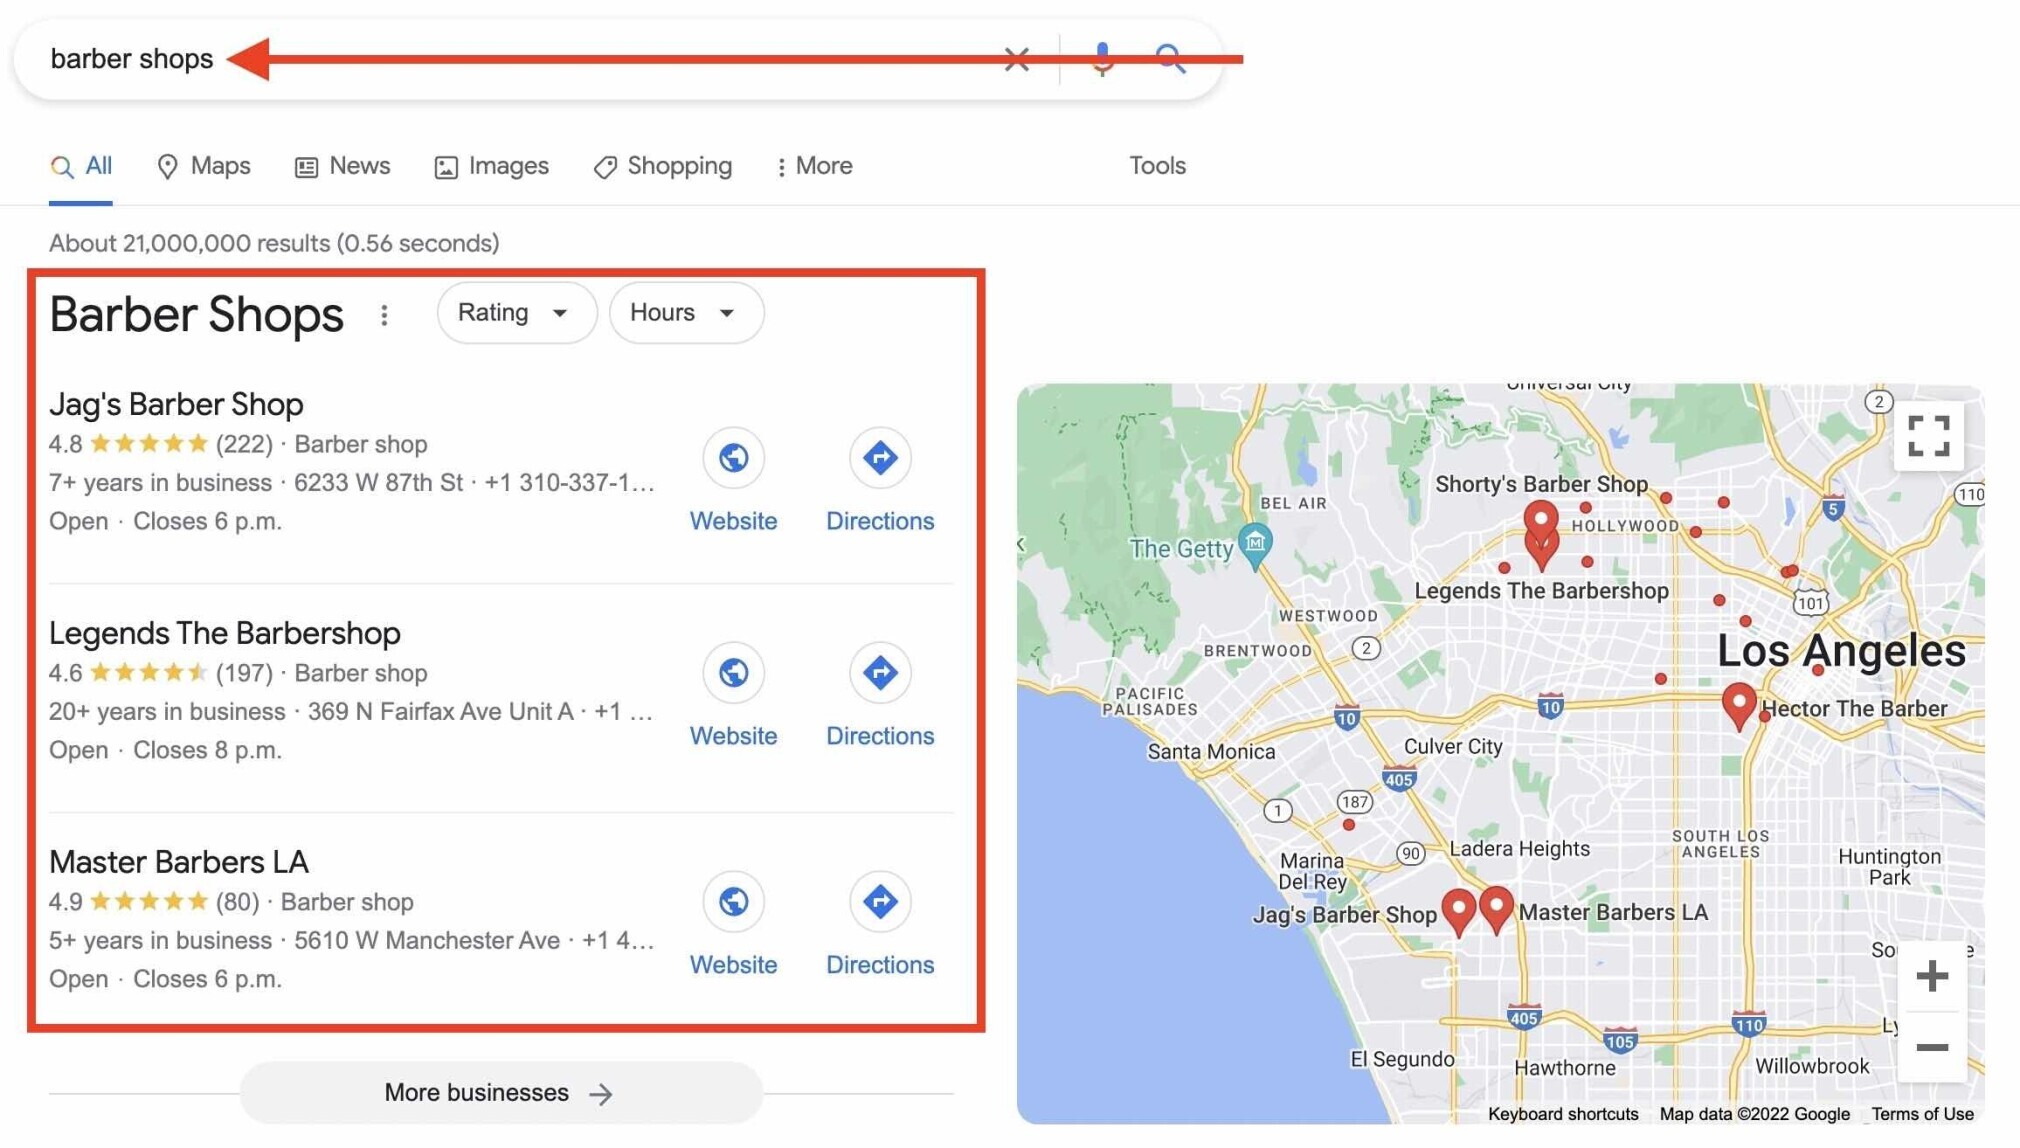Open the News tab
2020x1148 pixels.
click(342, 166)
